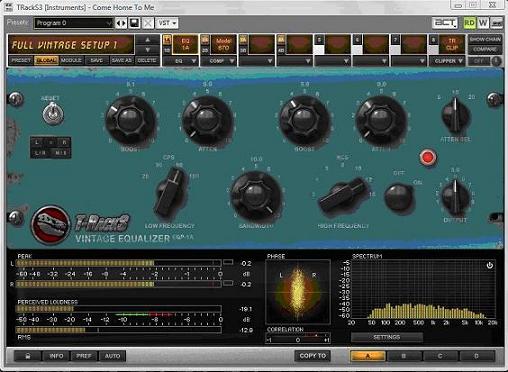Click the spectrum SETTINGS button
The width and height of the screenshot is (508, 372).
387,337
